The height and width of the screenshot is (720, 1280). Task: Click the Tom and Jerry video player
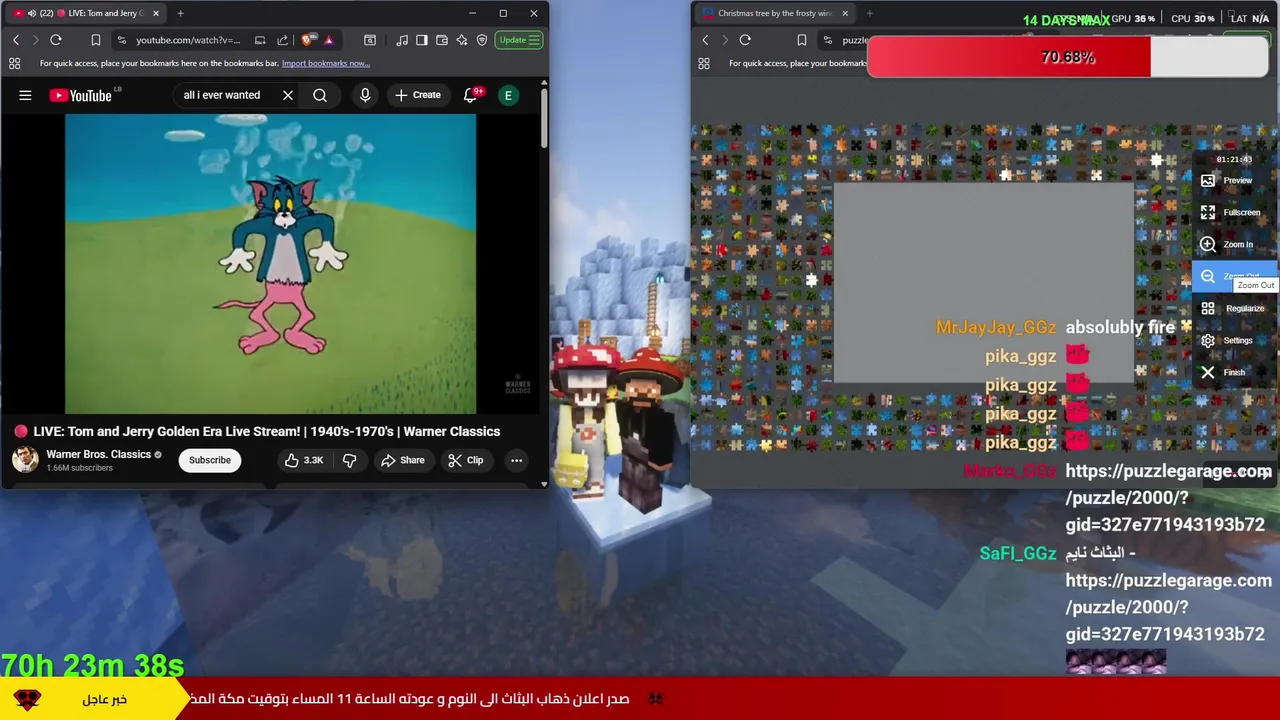(x=271, y=263)
